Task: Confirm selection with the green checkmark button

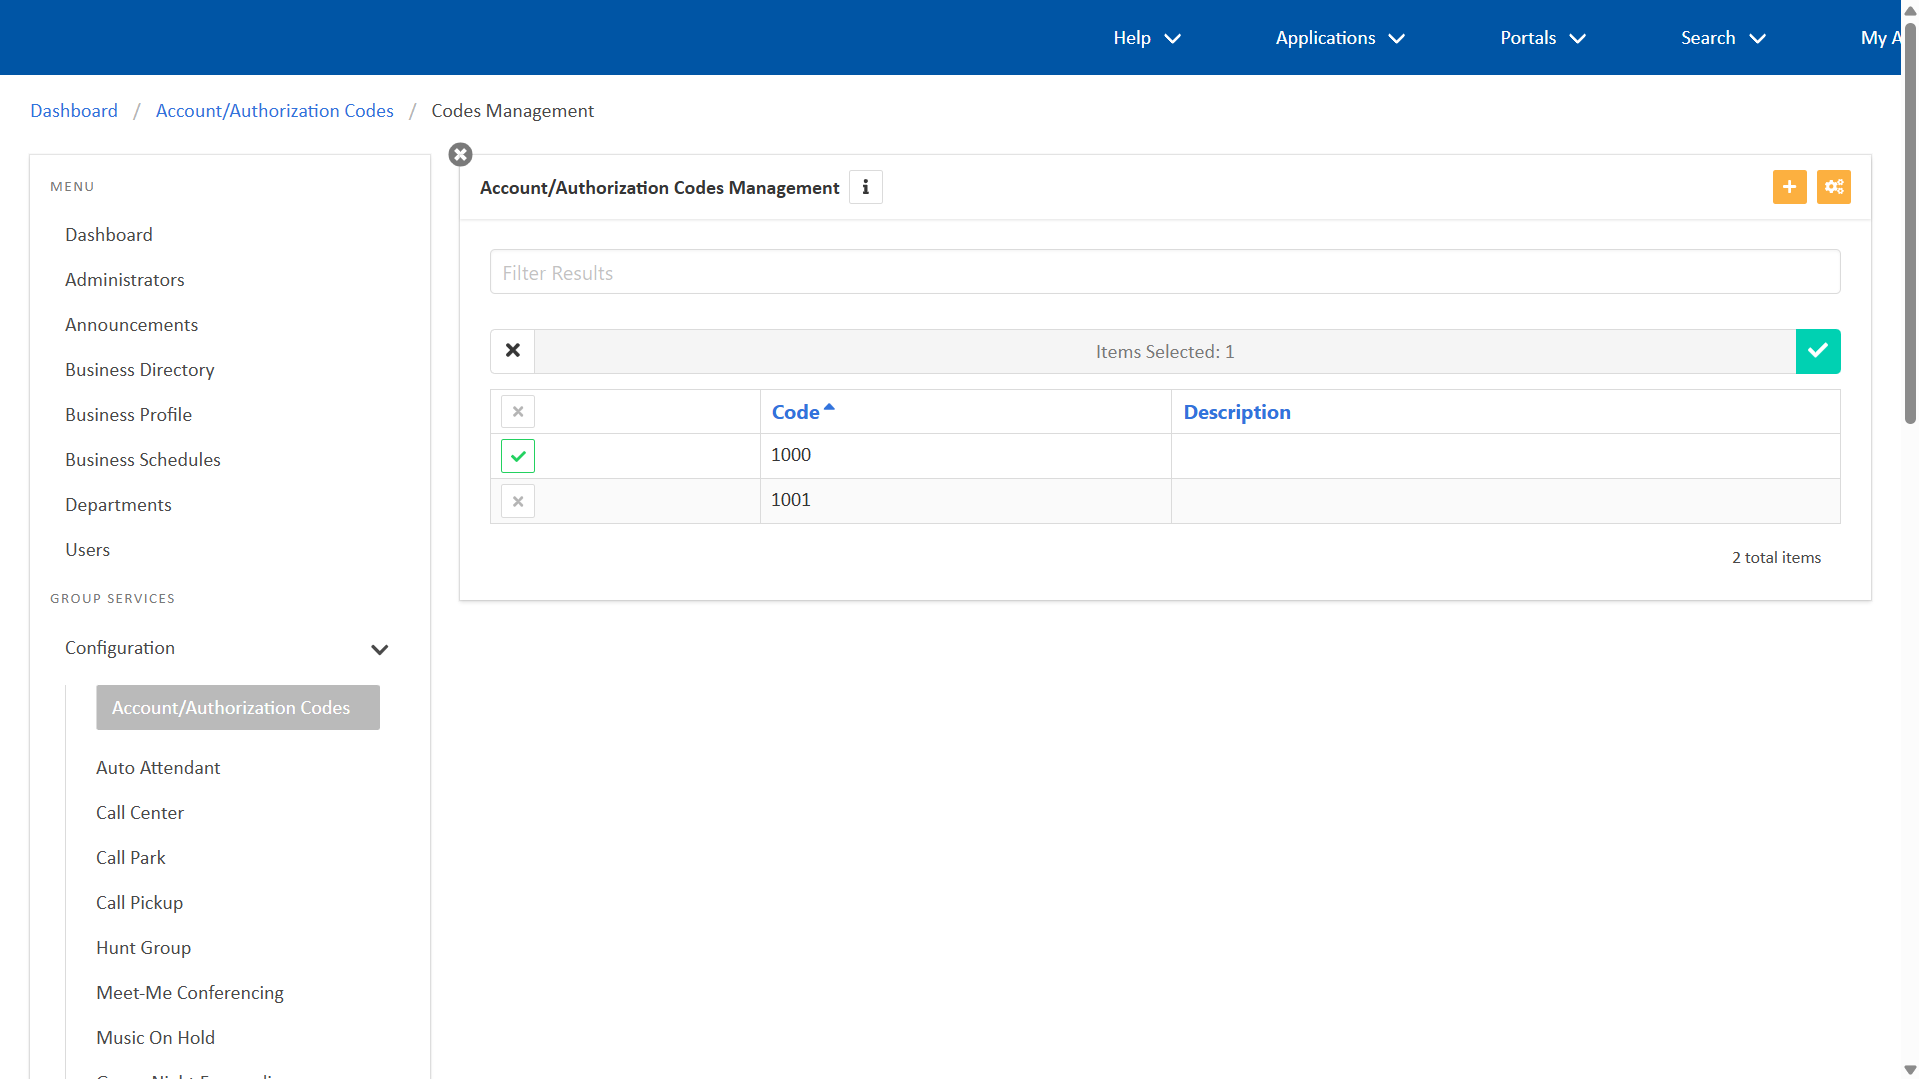Action: pos(1817,351)
